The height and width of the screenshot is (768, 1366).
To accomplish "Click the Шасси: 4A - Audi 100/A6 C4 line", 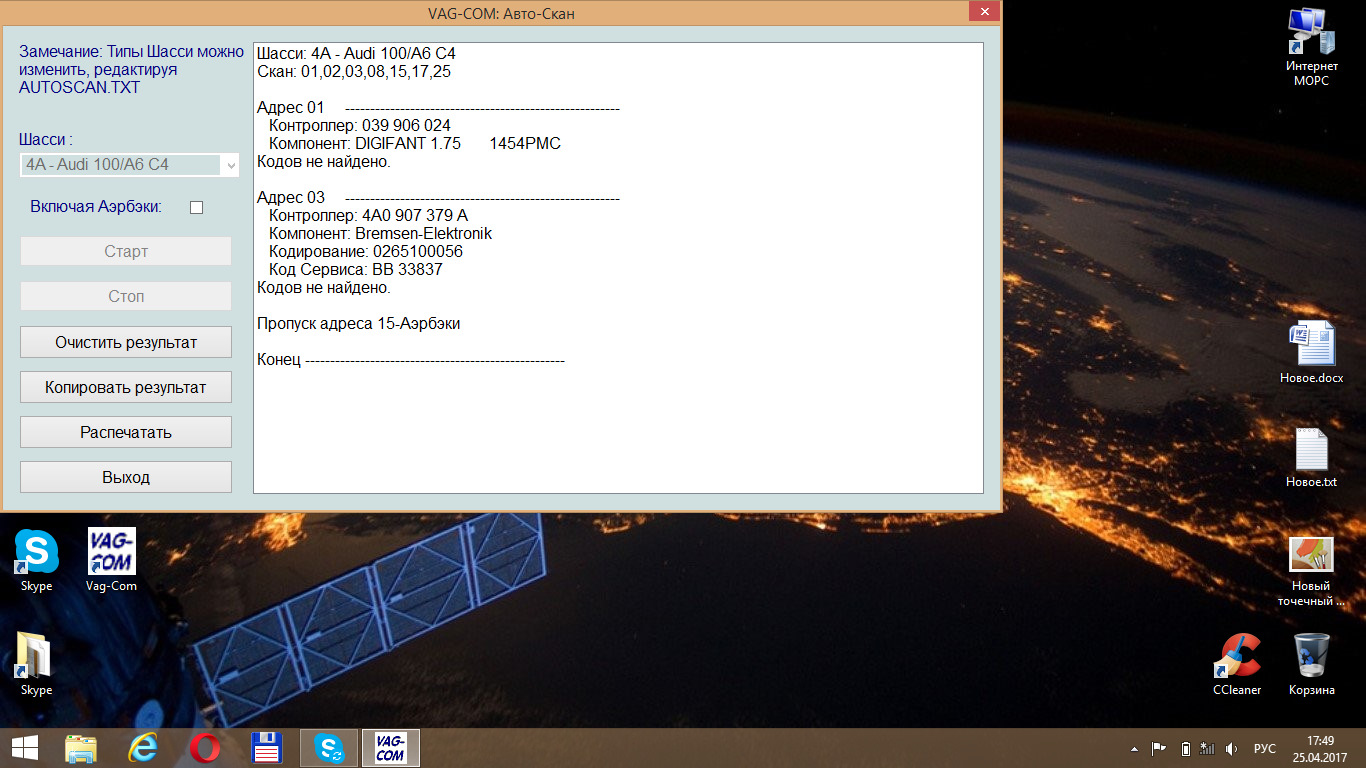I will tap(357, 52).
